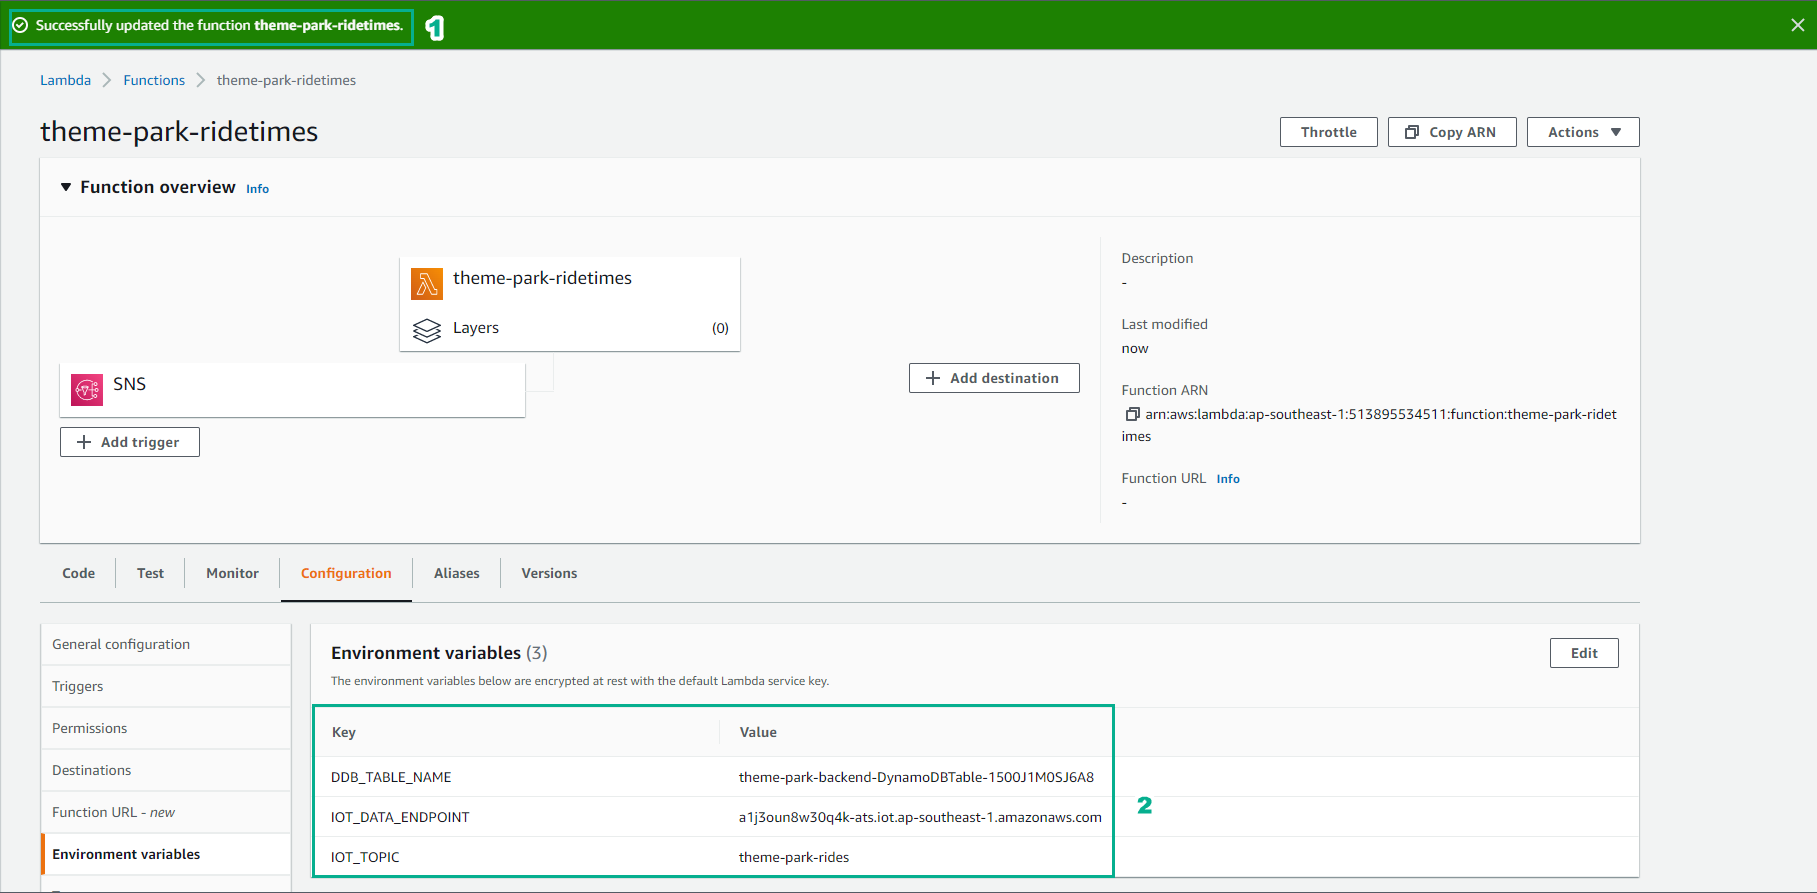The height and width of the screenshot is (893, 1817).
Task: Select the Layers row in function box
Action: coord(570,328)
